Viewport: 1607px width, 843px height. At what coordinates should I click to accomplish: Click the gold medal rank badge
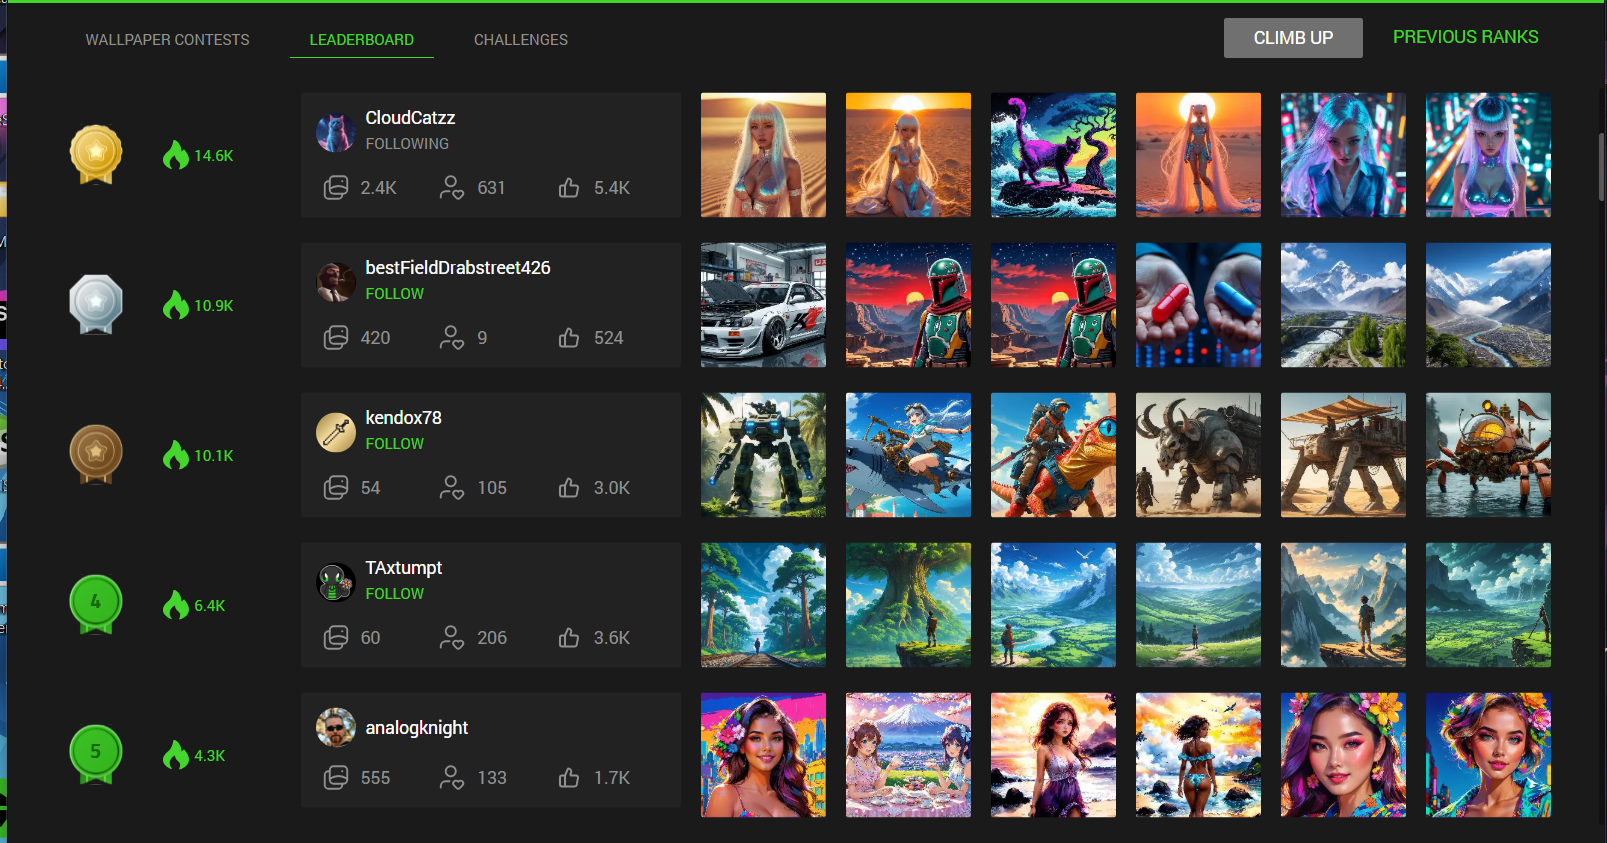coord(96,155)
